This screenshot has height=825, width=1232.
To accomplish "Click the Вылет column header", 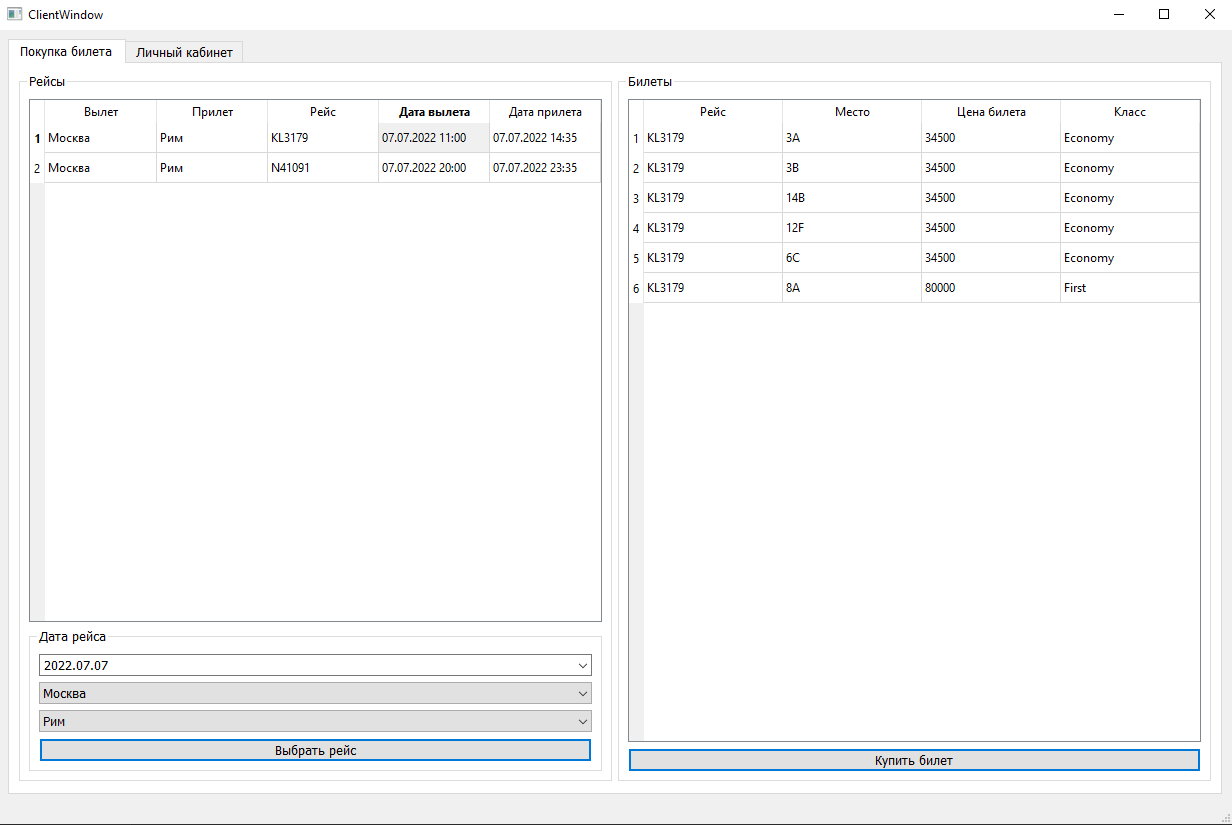I will 100,112.
